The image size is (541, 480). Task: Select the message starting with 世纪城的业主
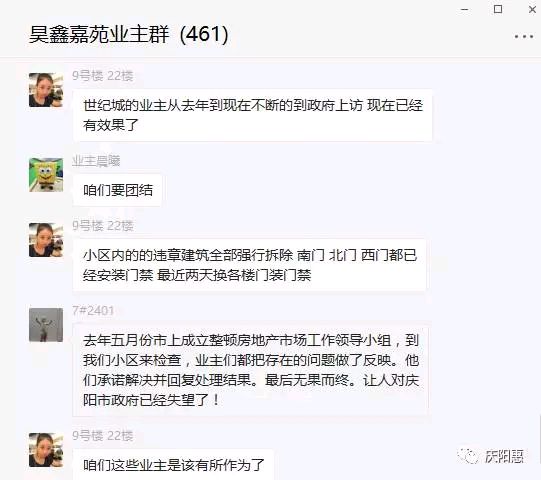pos(253,115)
